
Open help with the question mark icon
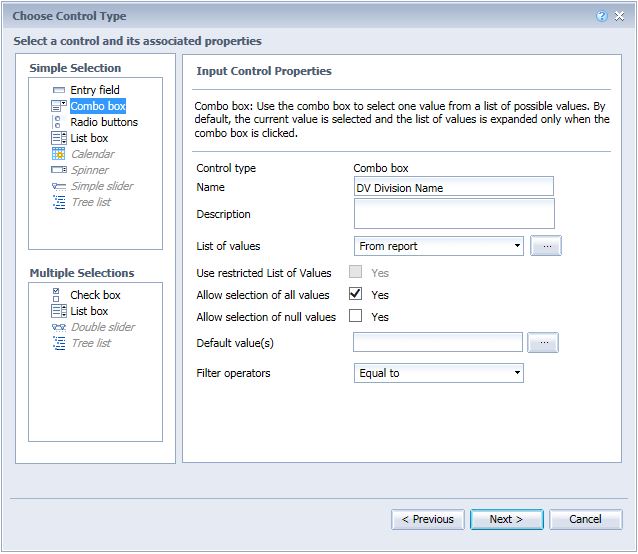click(601, 16)
